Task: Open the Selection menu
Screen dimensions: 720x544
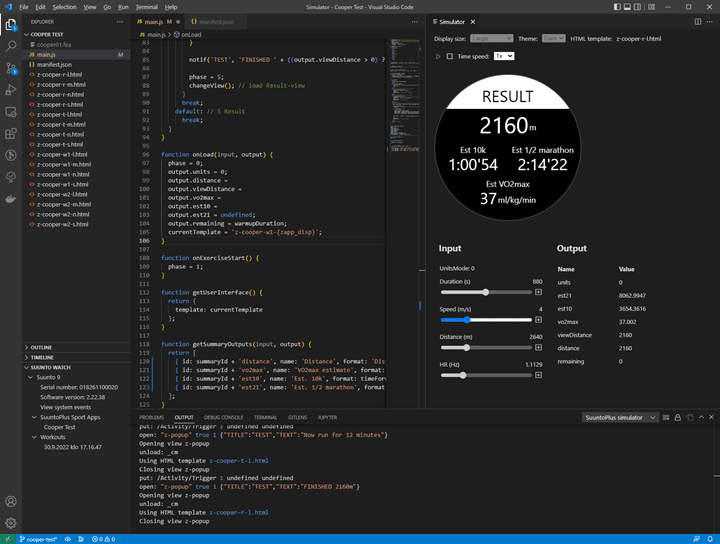Action: (64, 7)
